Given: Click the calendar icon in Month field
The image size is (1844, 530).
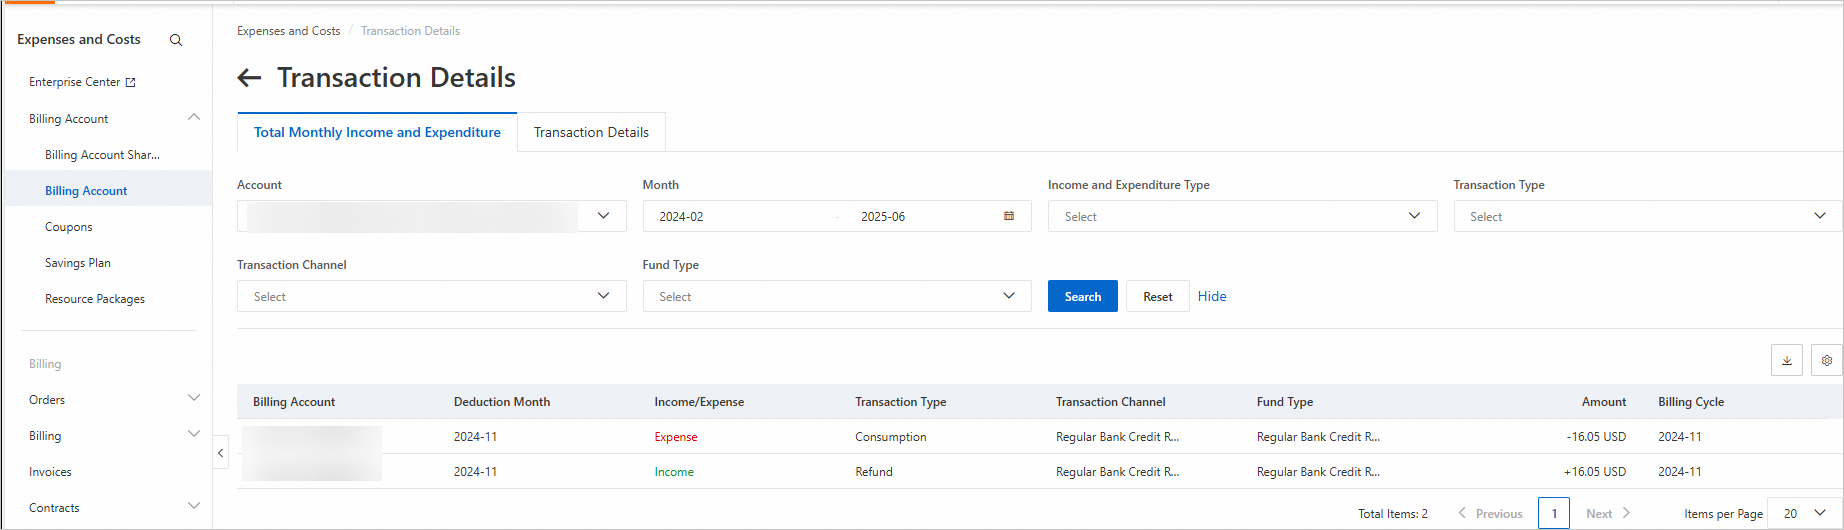Looking at the screenshot, I should 1009,216.
